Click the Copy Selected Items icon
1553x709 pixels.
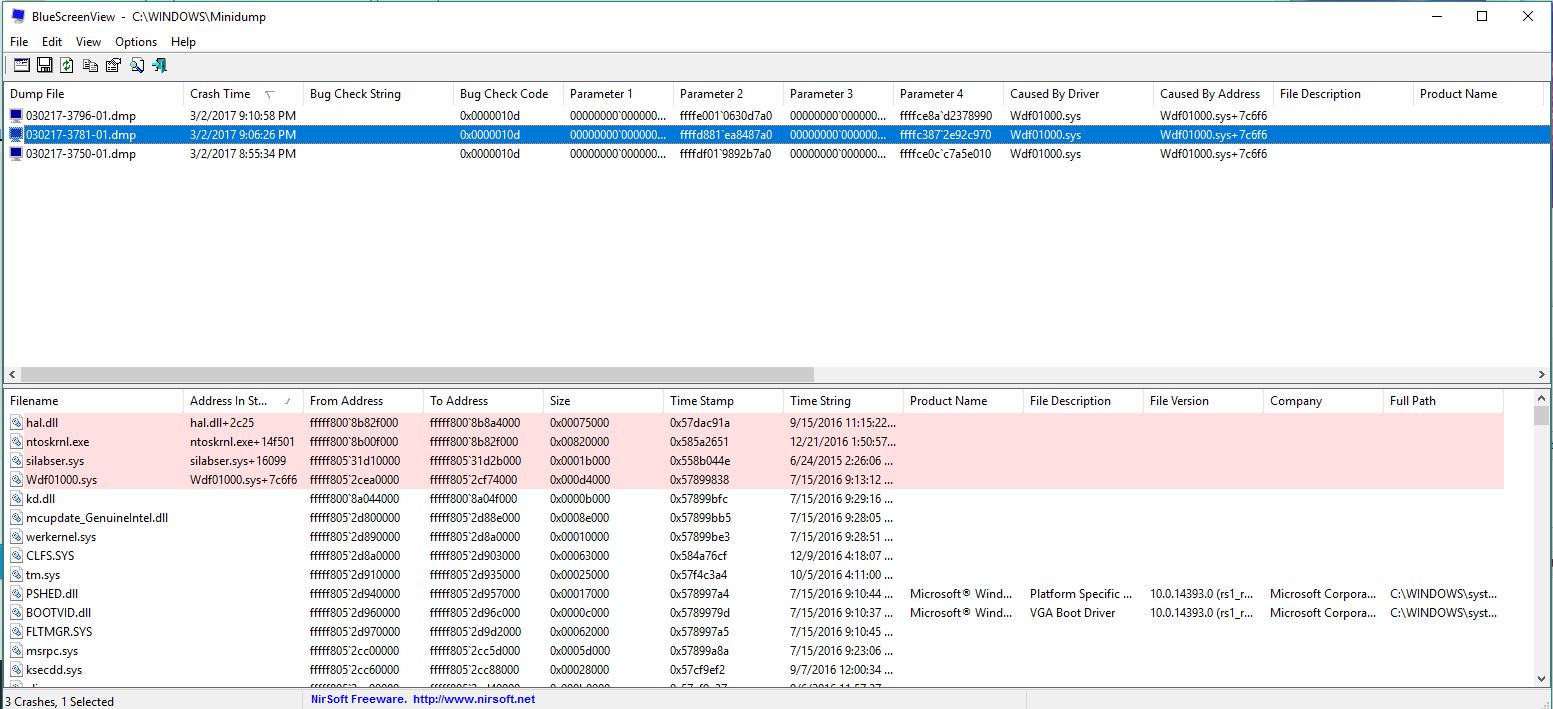point(90,66)
